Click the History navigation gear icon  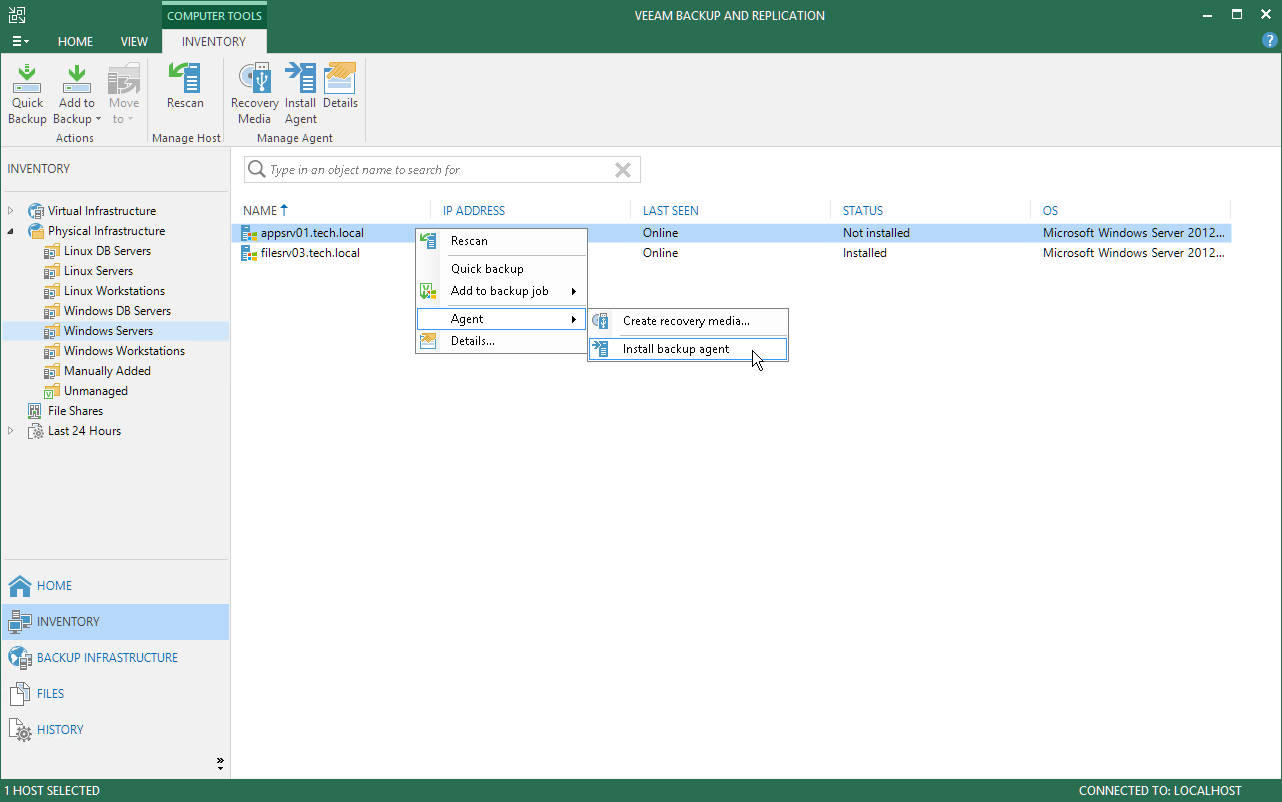[20, 730]
